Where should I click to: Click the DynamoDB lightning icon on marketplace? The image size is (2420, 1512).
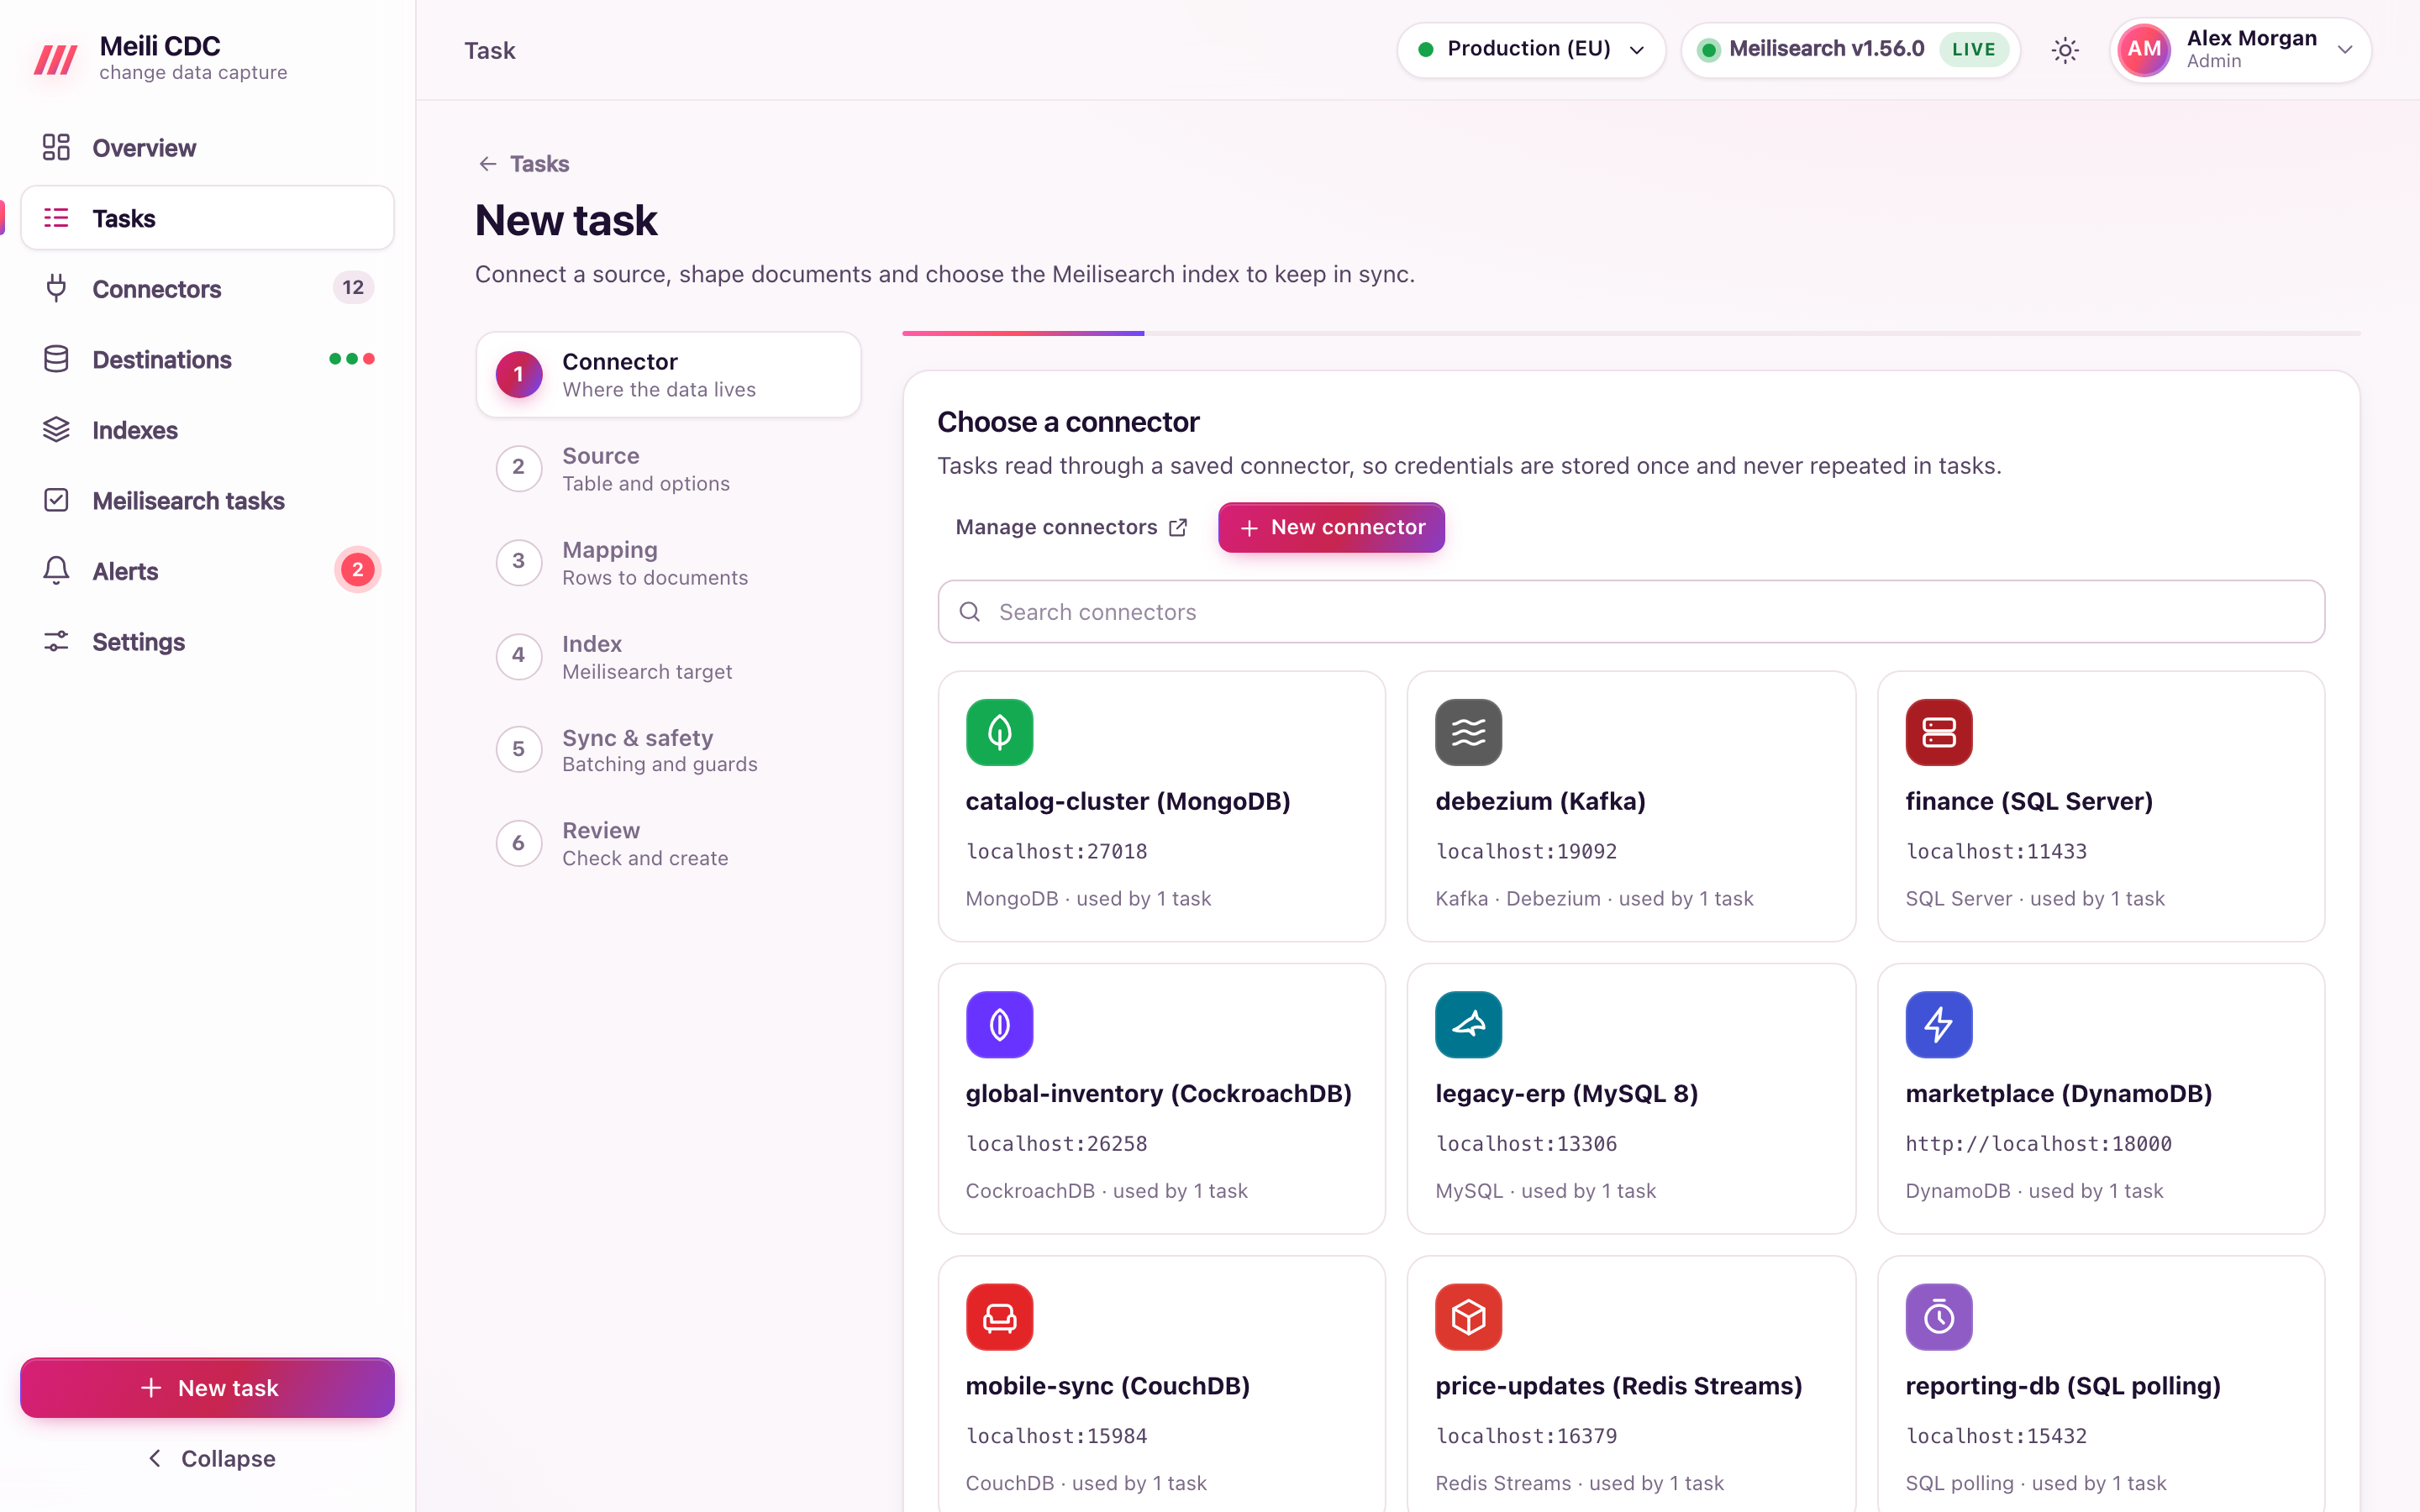click(x=1938, y=1024)
